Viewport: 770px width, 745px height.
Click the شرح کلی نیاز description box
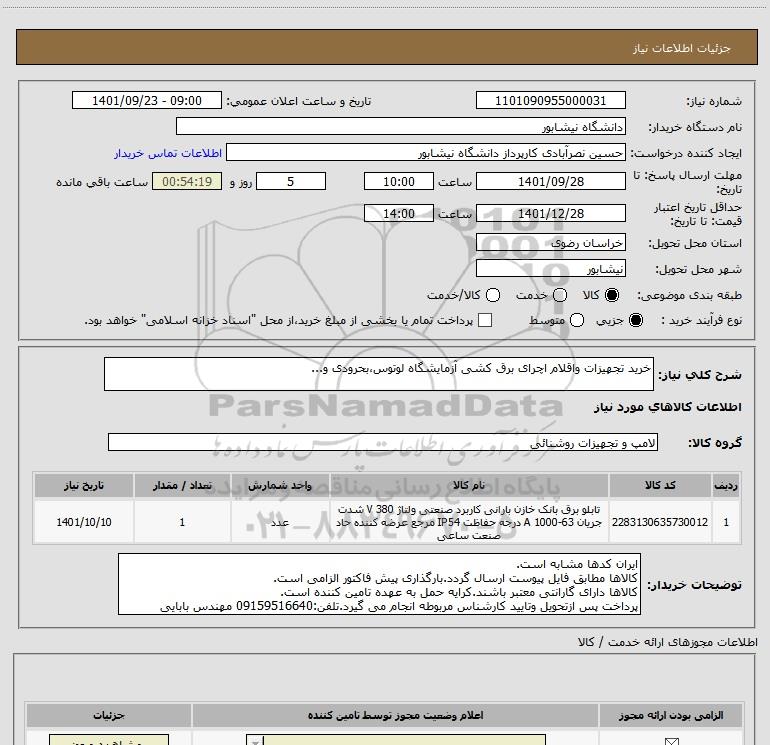click(379, 374)
